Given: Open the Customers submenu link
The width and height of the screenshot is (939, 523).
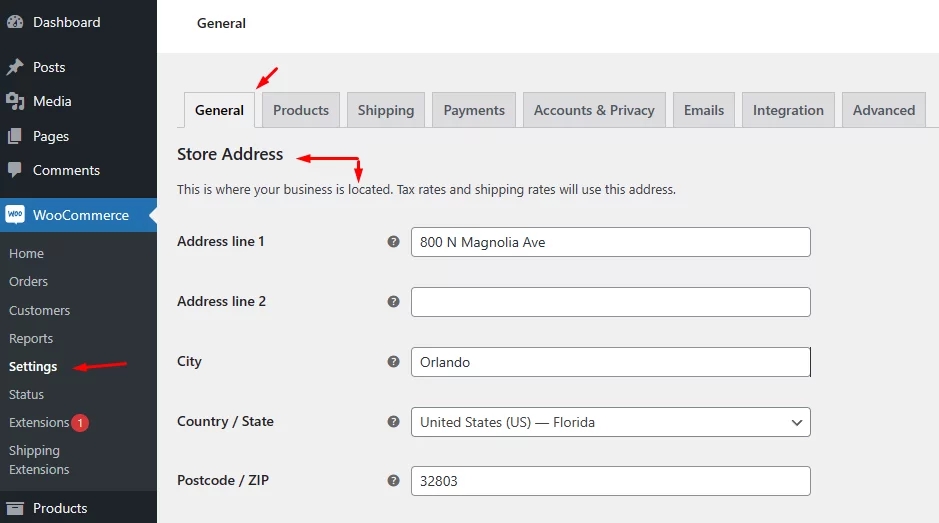Looking at the screenshot, I should 40,310.
